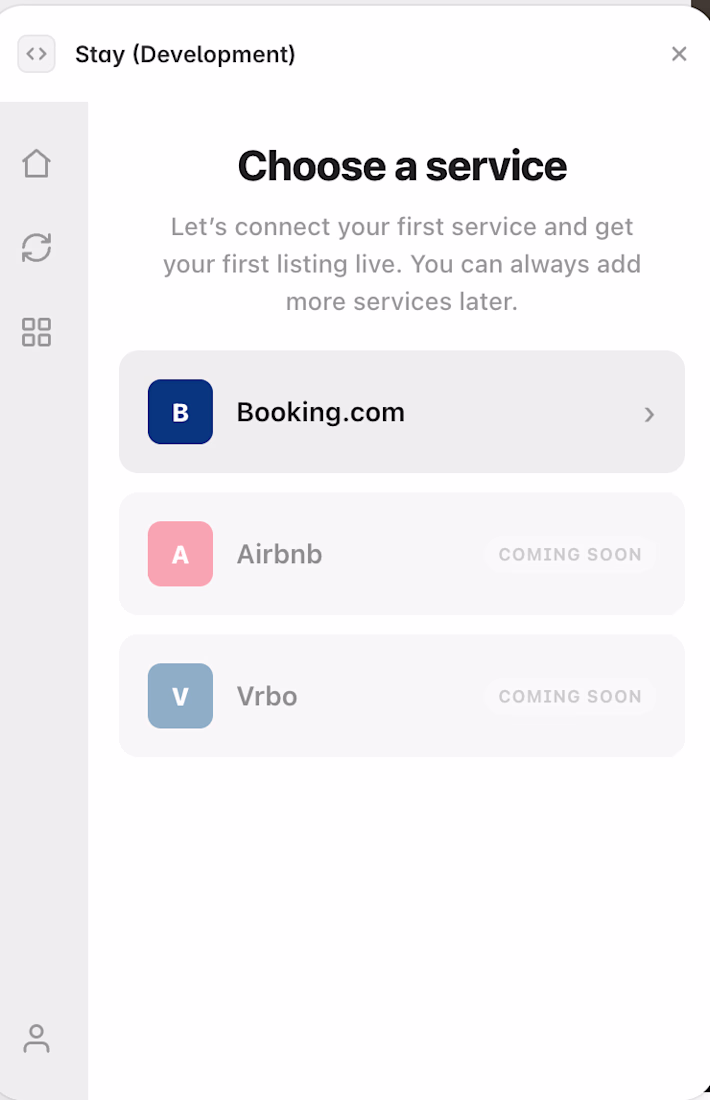Click Vrbo's COMING SOON badge
This screenshot has width=710, height=1100.
coord(570,697)
